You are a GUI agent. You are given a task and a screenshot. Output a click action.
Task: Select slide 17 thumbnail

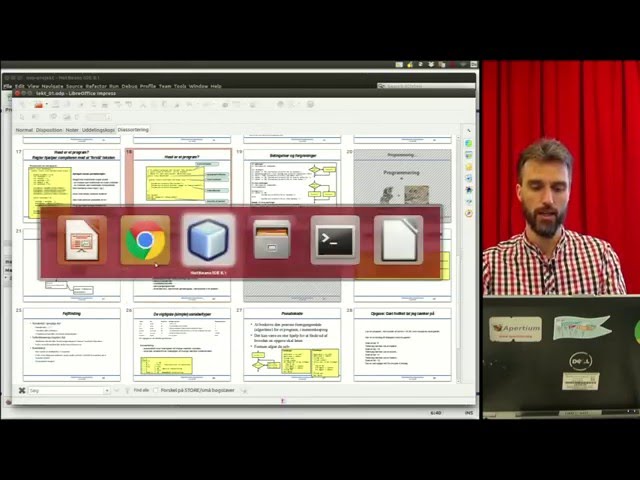coord(71,185)
